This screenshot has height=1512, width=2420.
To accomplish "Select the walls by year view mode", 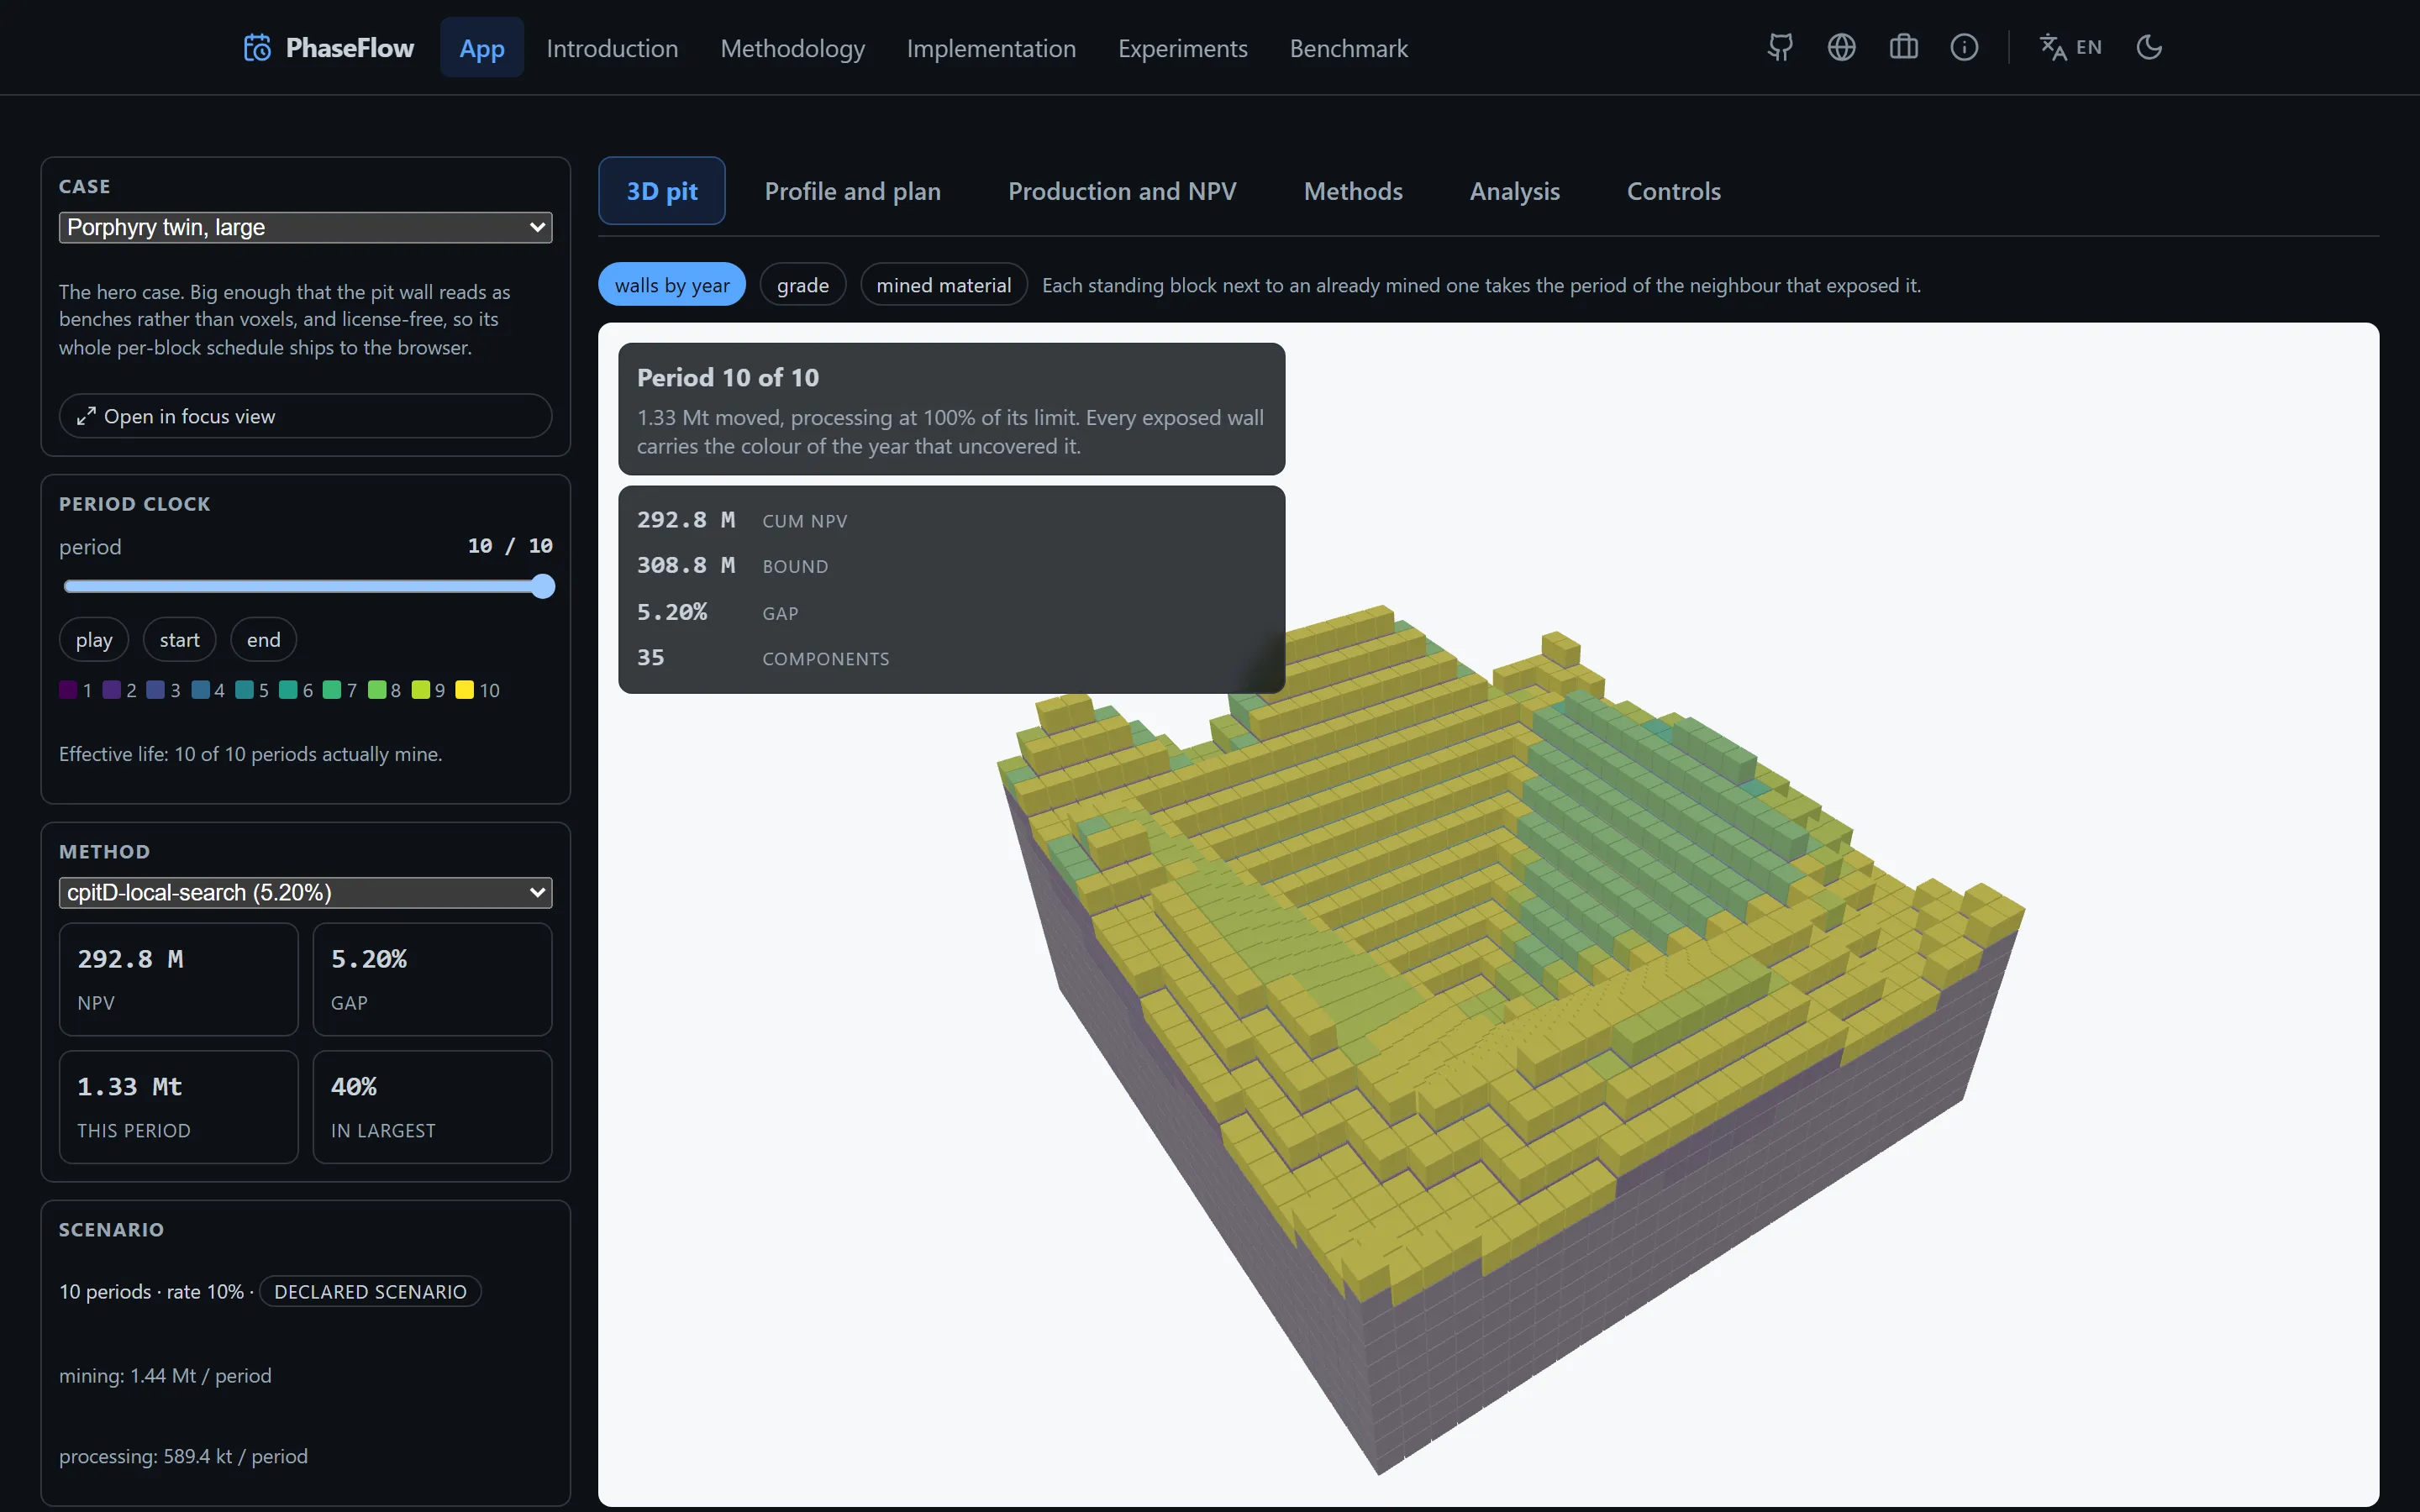I will 672,285.
